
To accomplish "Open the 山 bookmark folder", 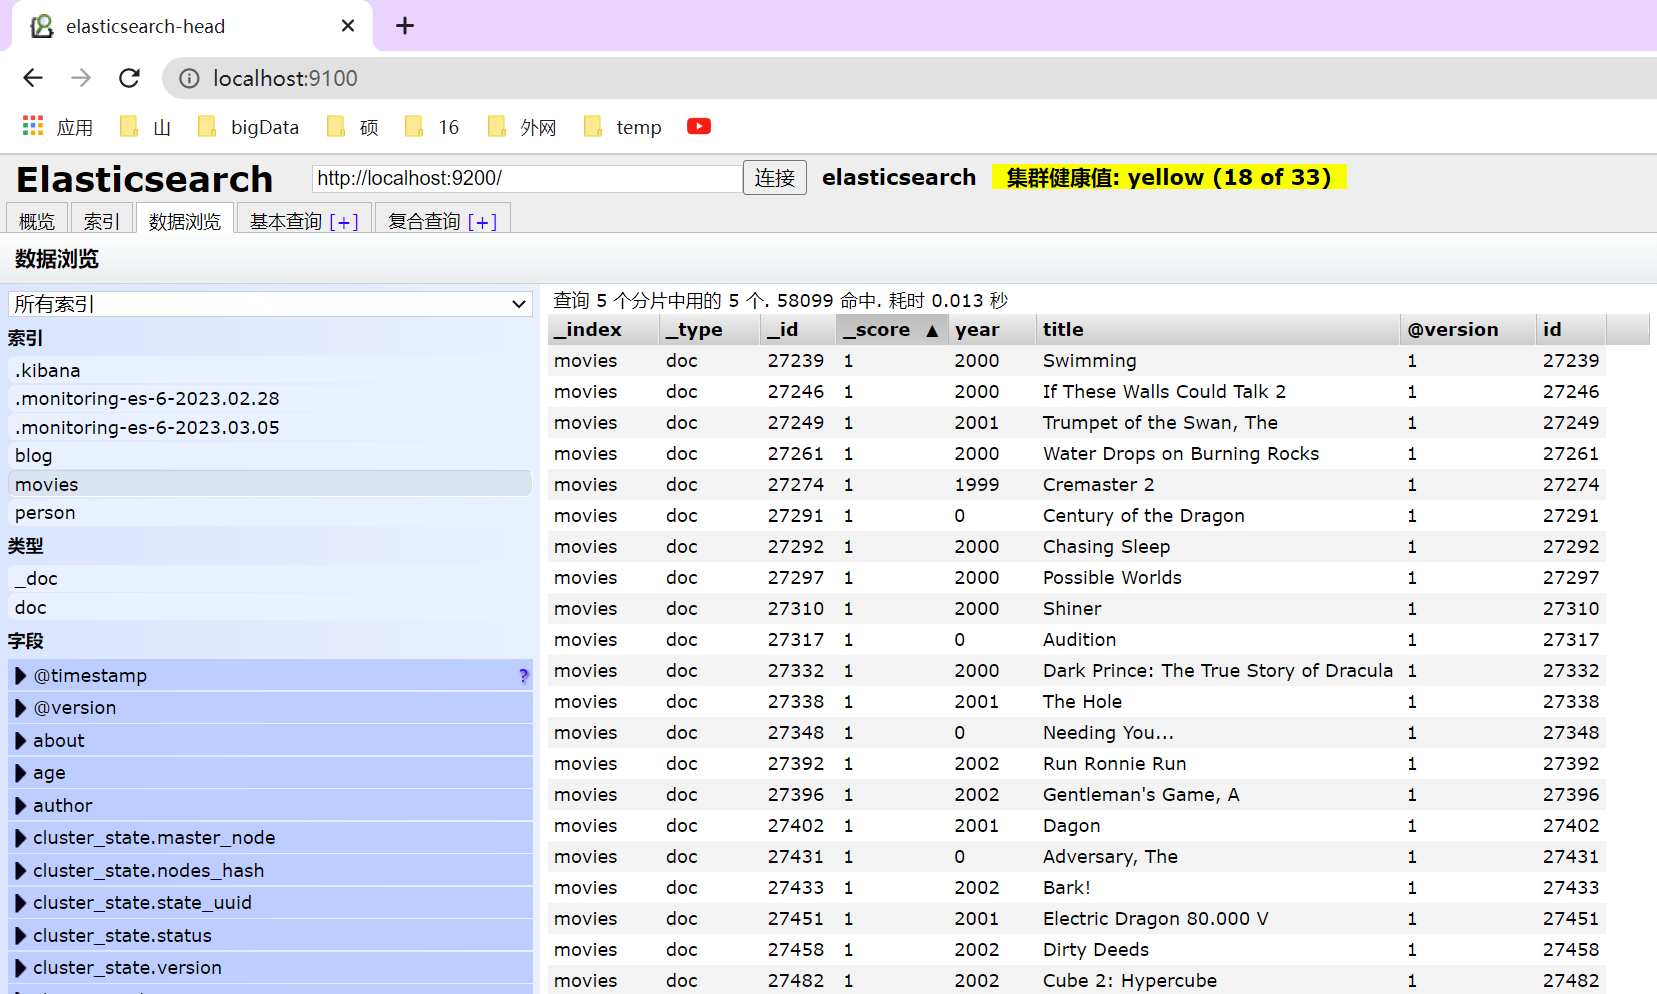I will (146, 127).
